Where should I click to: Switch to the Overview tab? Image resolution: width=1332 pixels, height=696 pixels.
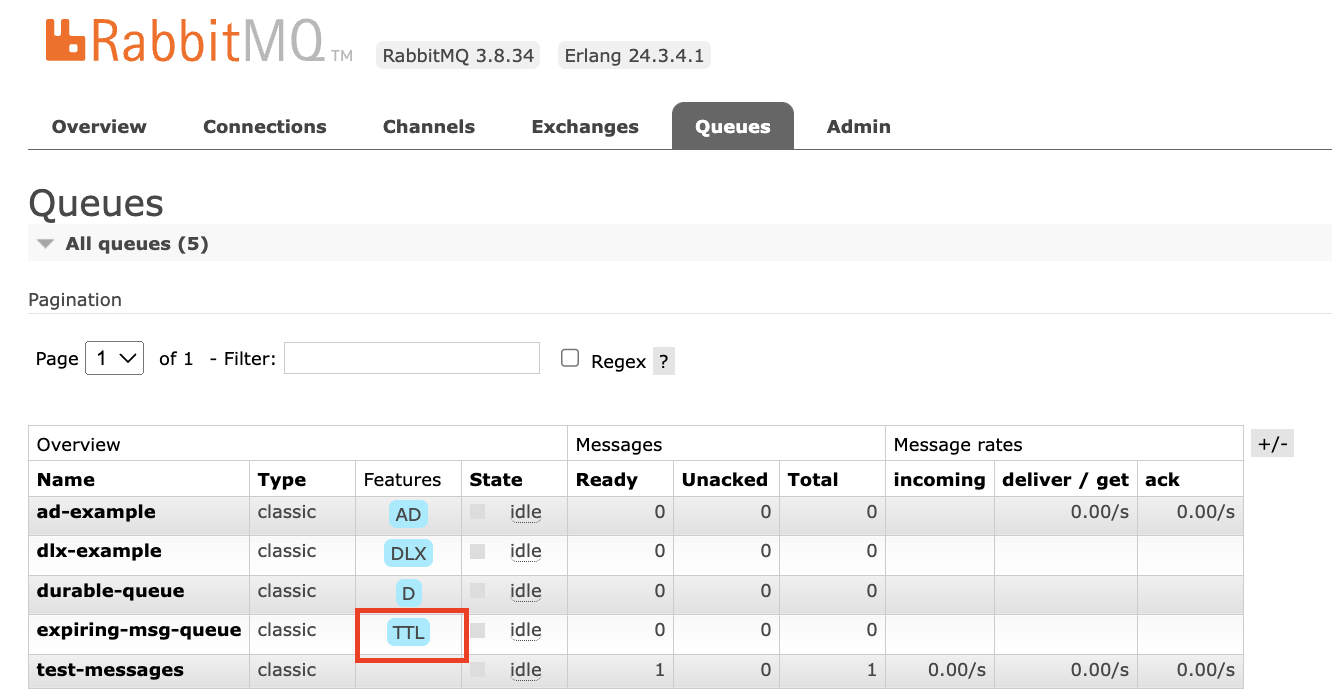pos(99,127)
